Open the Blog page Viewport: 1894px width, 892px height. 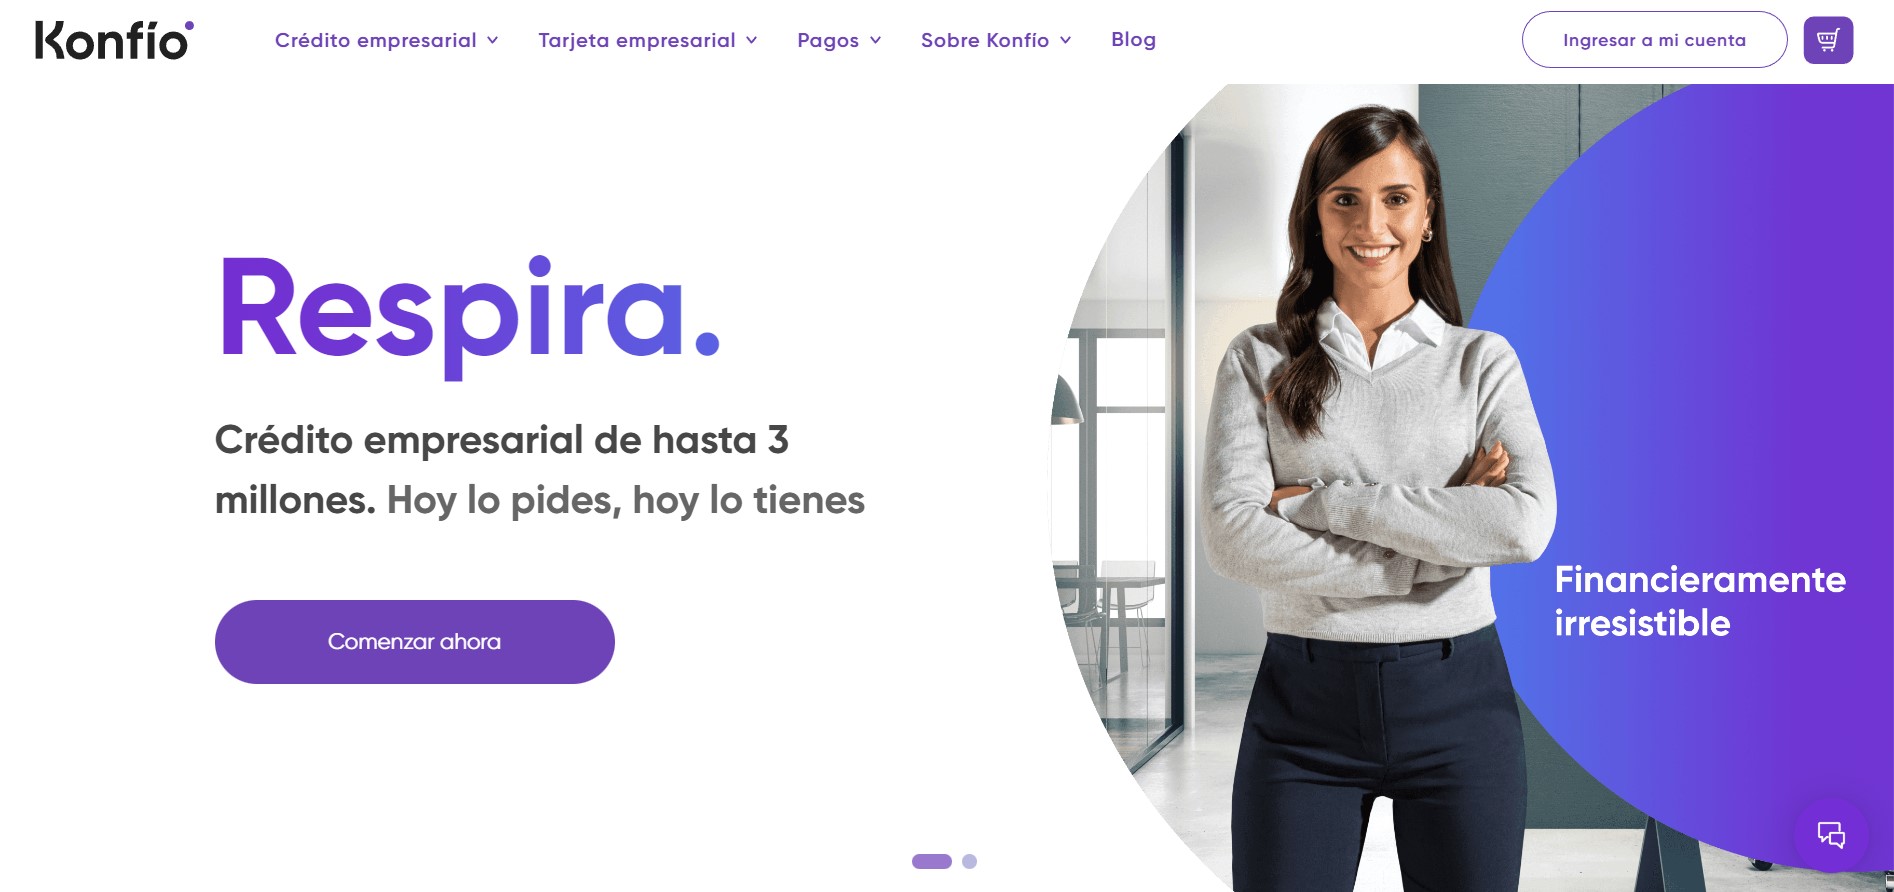(x=1133, y=39)
